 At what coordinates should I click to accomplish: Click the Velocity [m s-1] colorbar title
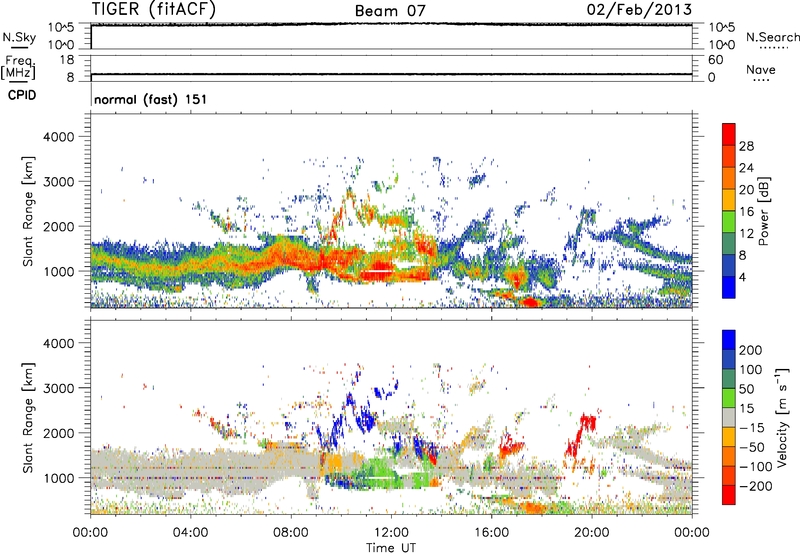782,418
